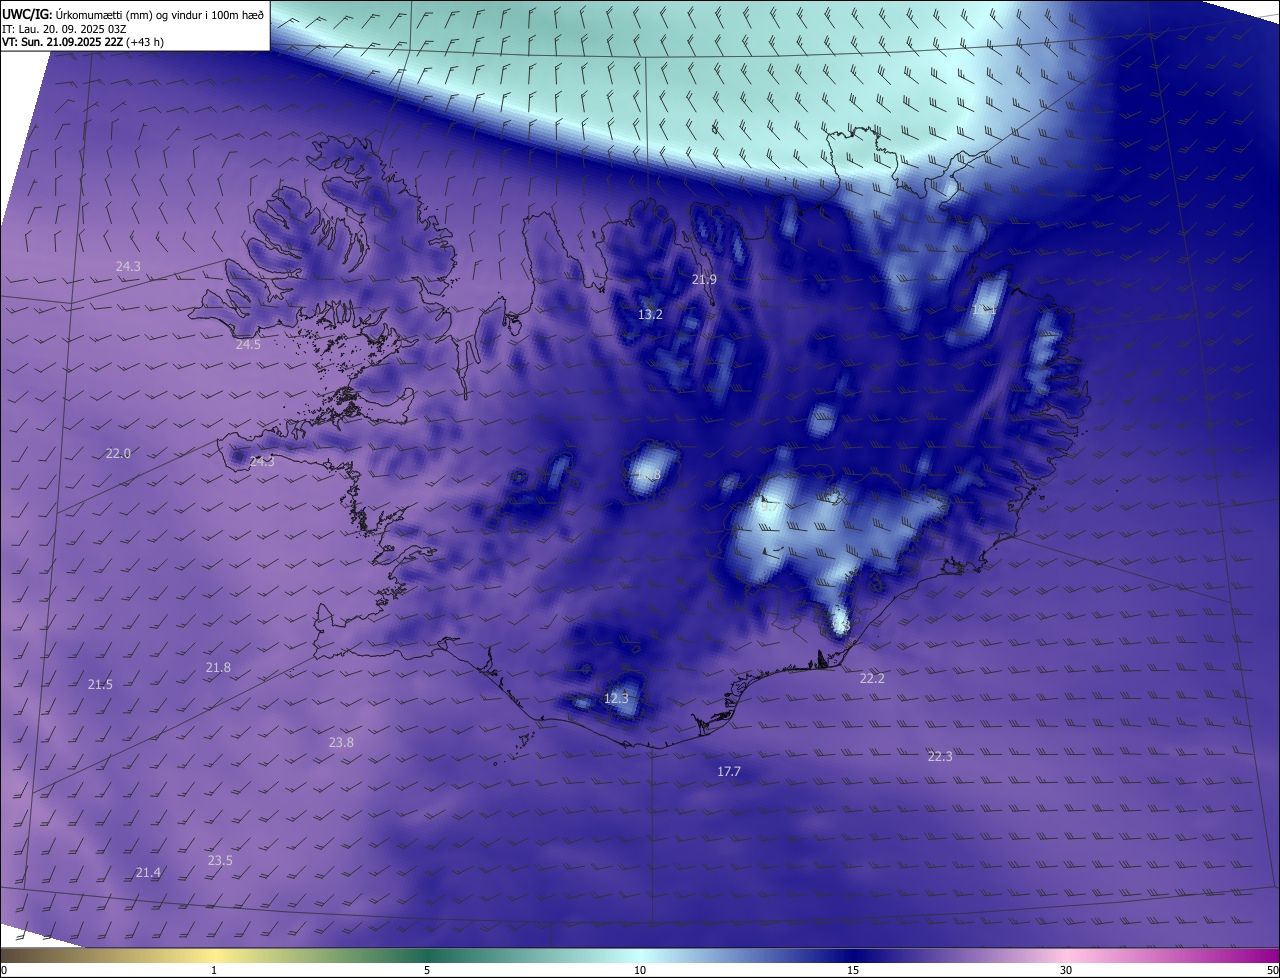Click the 13.2 value label on the map

[x=650, y=314]
